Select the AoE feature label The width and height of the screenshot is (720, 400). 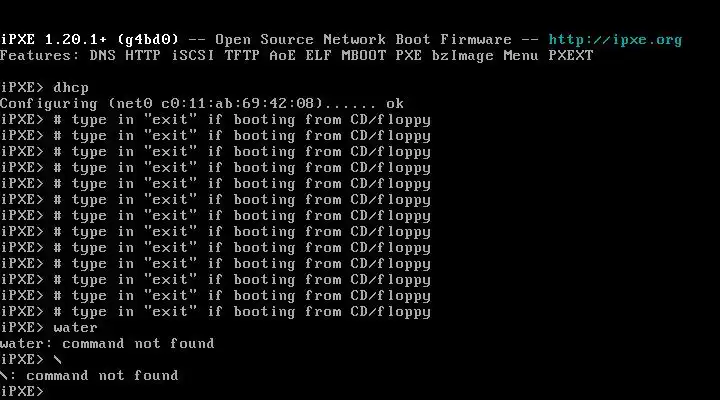click(282, 56)
